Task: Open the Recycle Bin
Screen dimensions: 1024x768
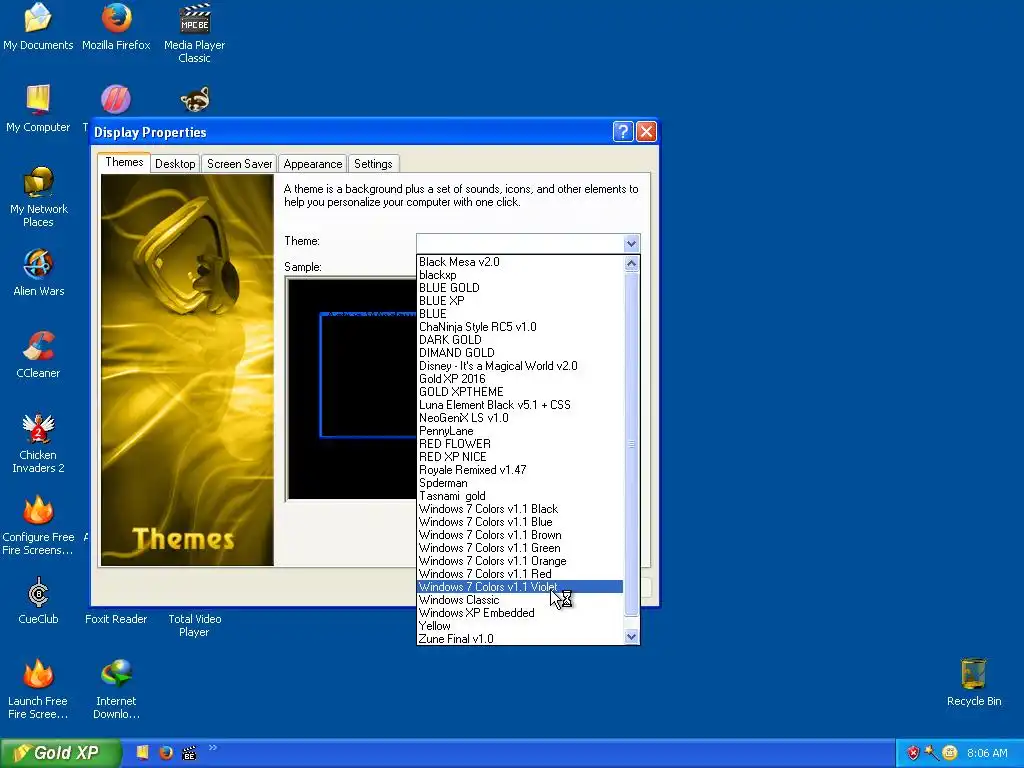Action: pos(974,683)
